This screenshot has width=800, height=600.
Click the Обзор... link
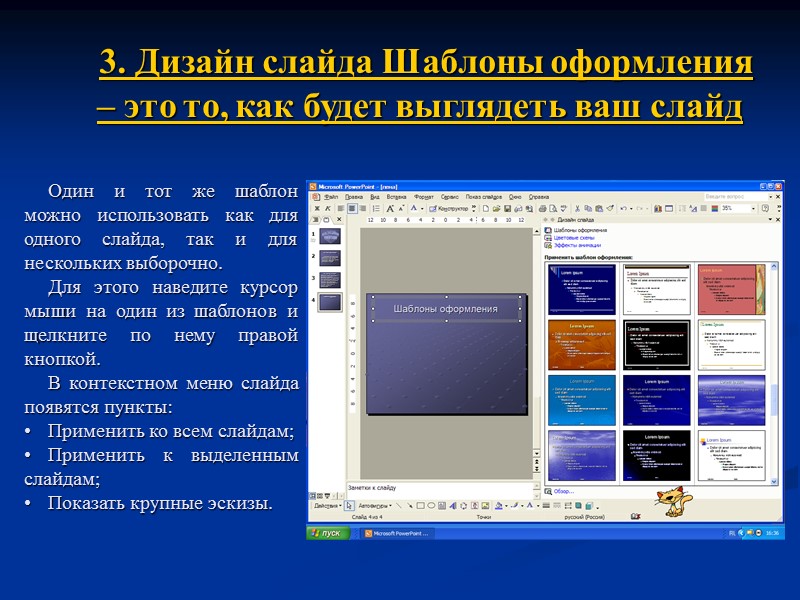564,491
